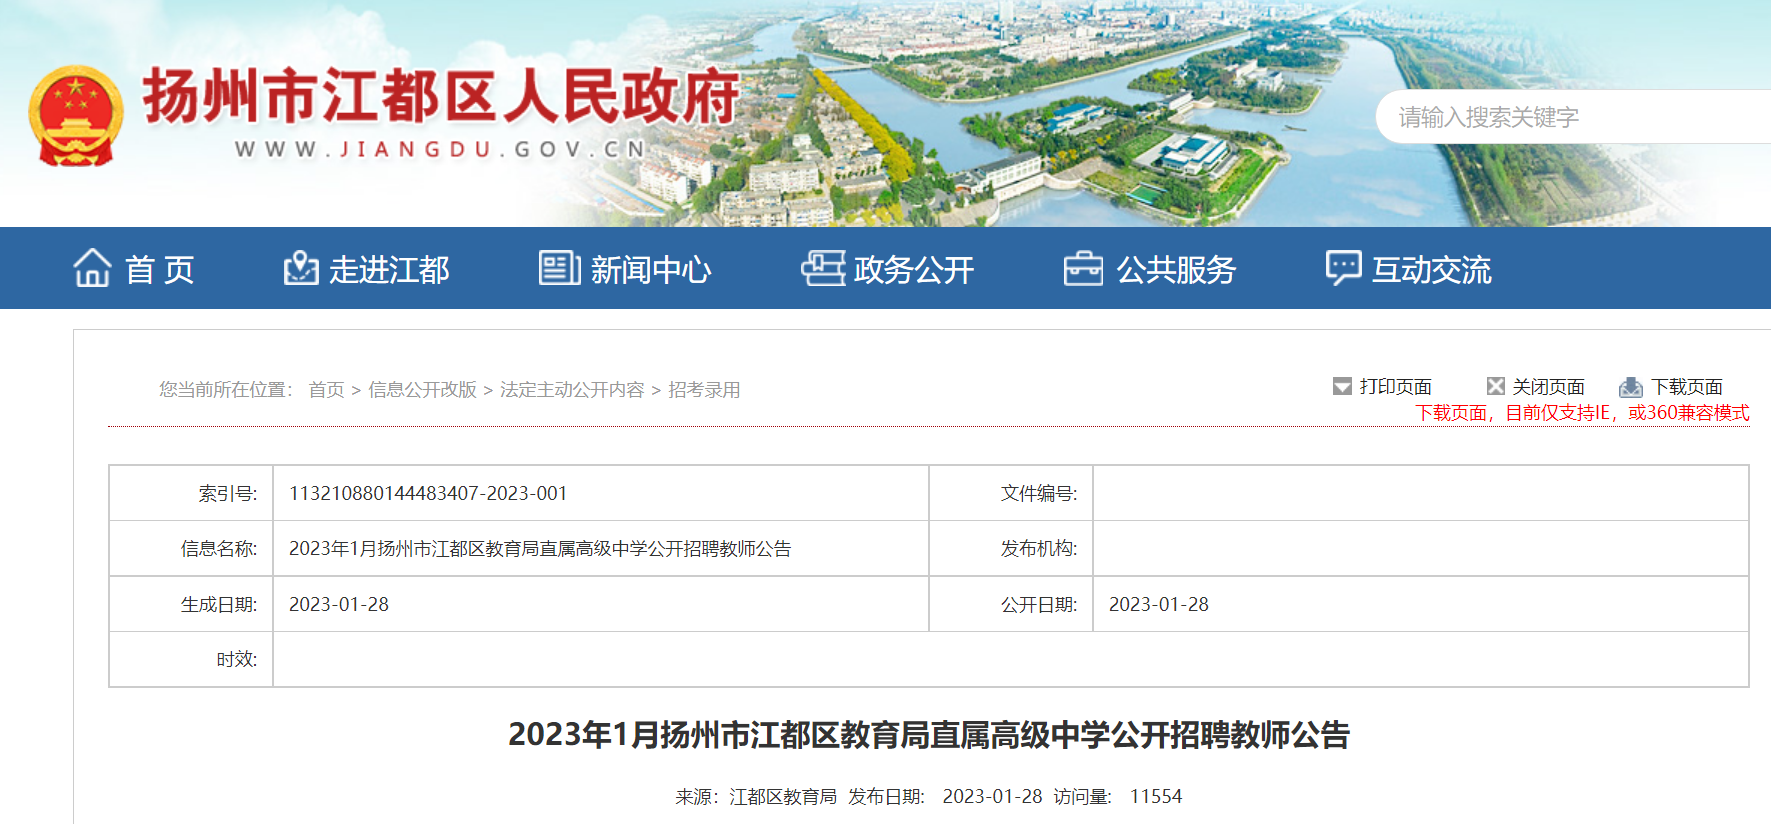This screenshot has width=1771, height=824.
Task: Click the newspaper icon beside 新闻中心
Action: pyautogui.click(x=559, y=268)
